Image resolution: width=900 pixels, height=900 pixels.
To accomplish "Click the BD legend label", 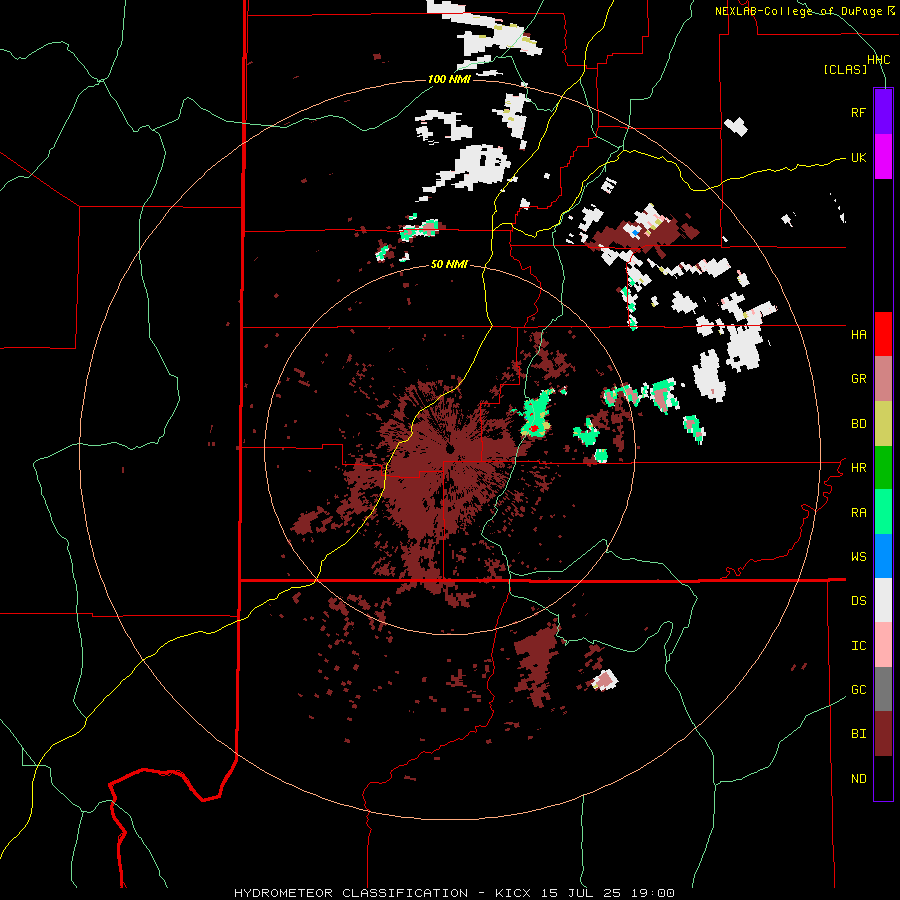I will pos(858,424).
